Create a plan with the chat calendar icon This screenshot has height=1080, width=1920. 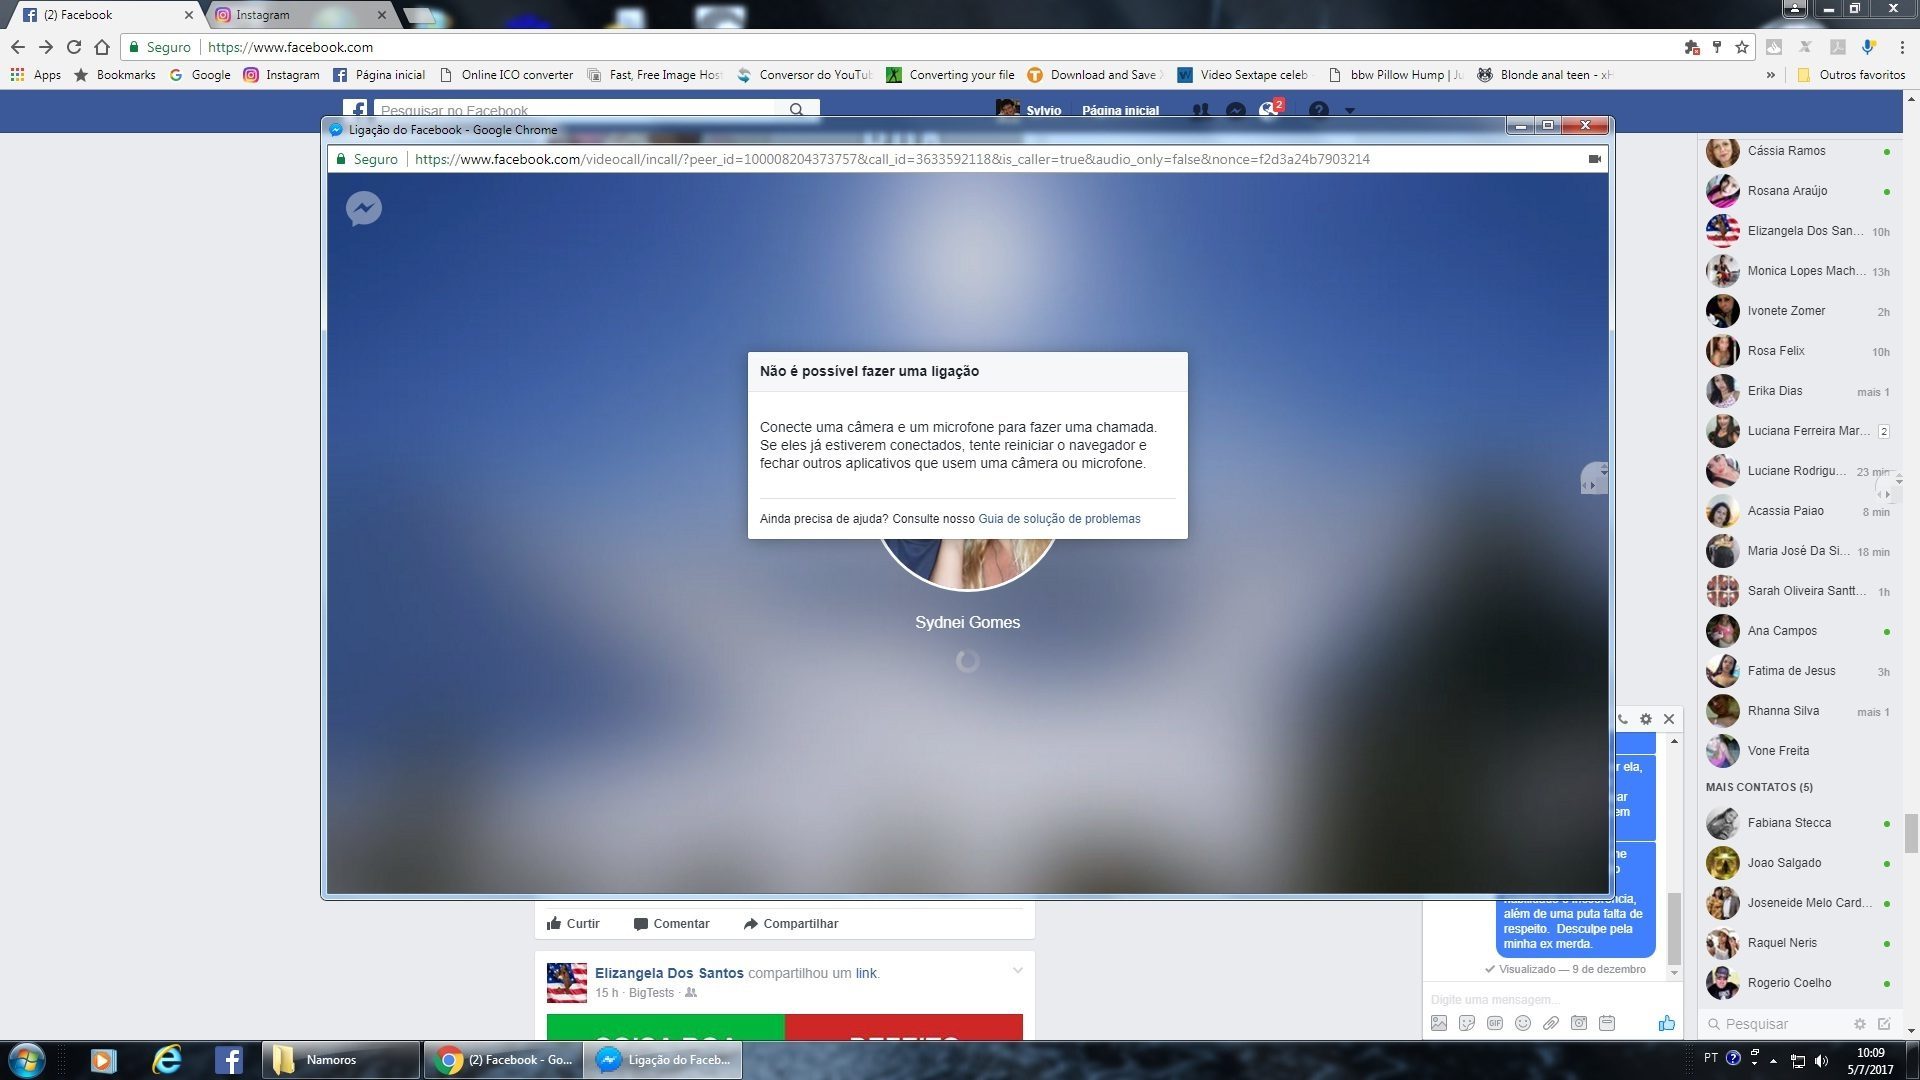point(1607,1023)
